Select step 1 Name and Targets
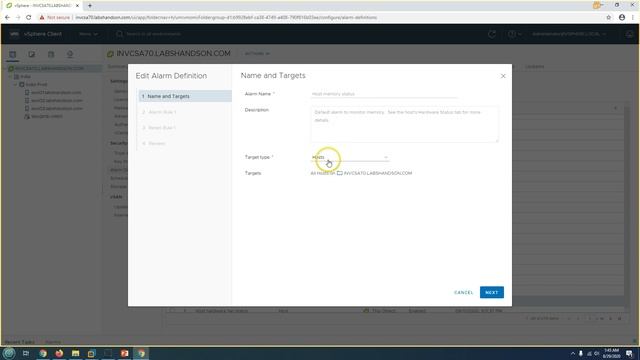The height and width of the screenshot is (360, 640). (185, 96)
